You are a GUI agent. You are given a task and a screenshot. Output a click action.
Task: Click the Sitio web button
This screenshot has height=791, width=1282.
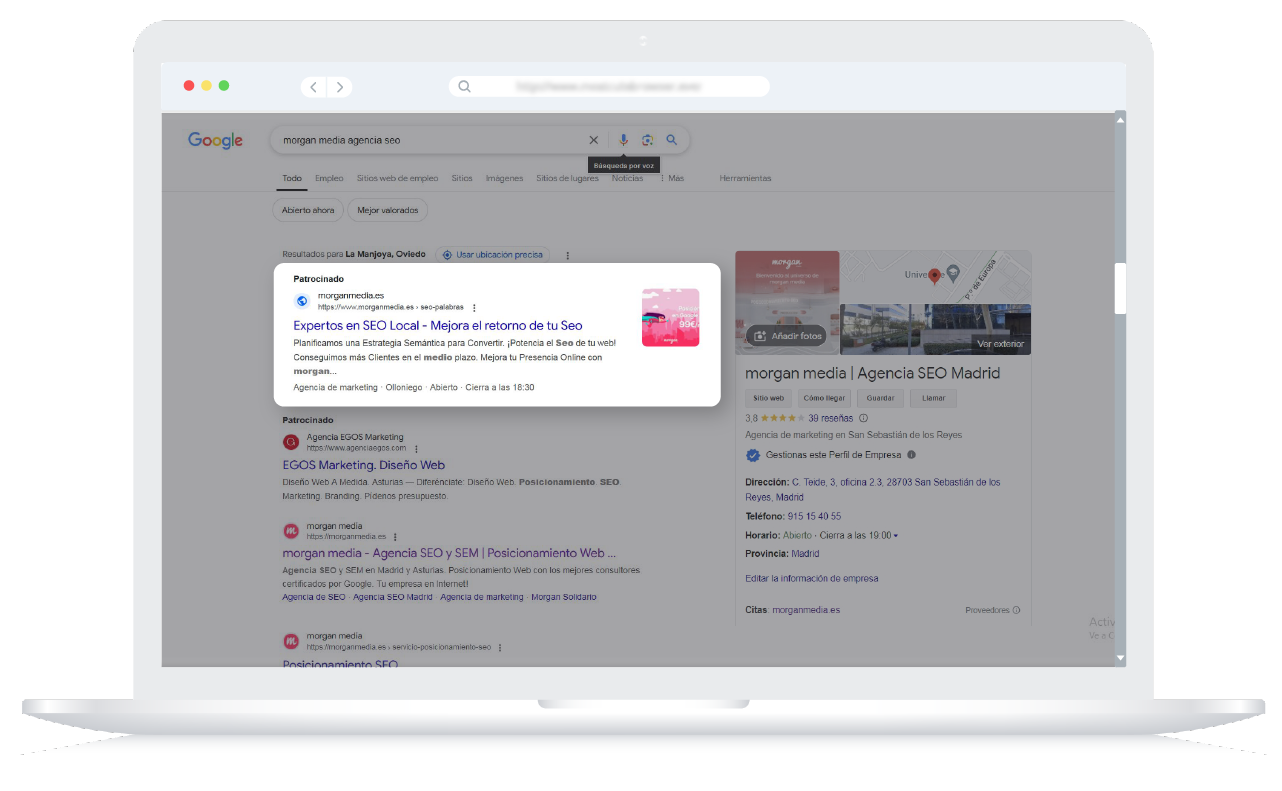pyautogui.click(x=769, y=398)
